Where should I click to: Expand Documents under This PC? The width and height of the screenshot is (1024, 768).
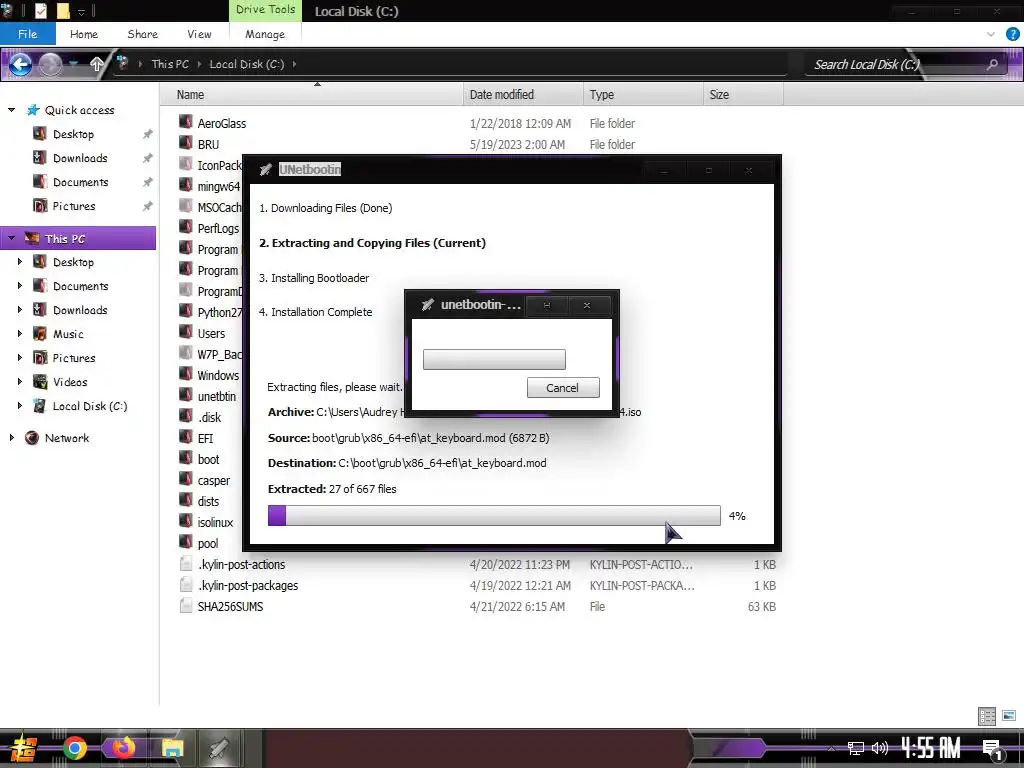[20, 286]
